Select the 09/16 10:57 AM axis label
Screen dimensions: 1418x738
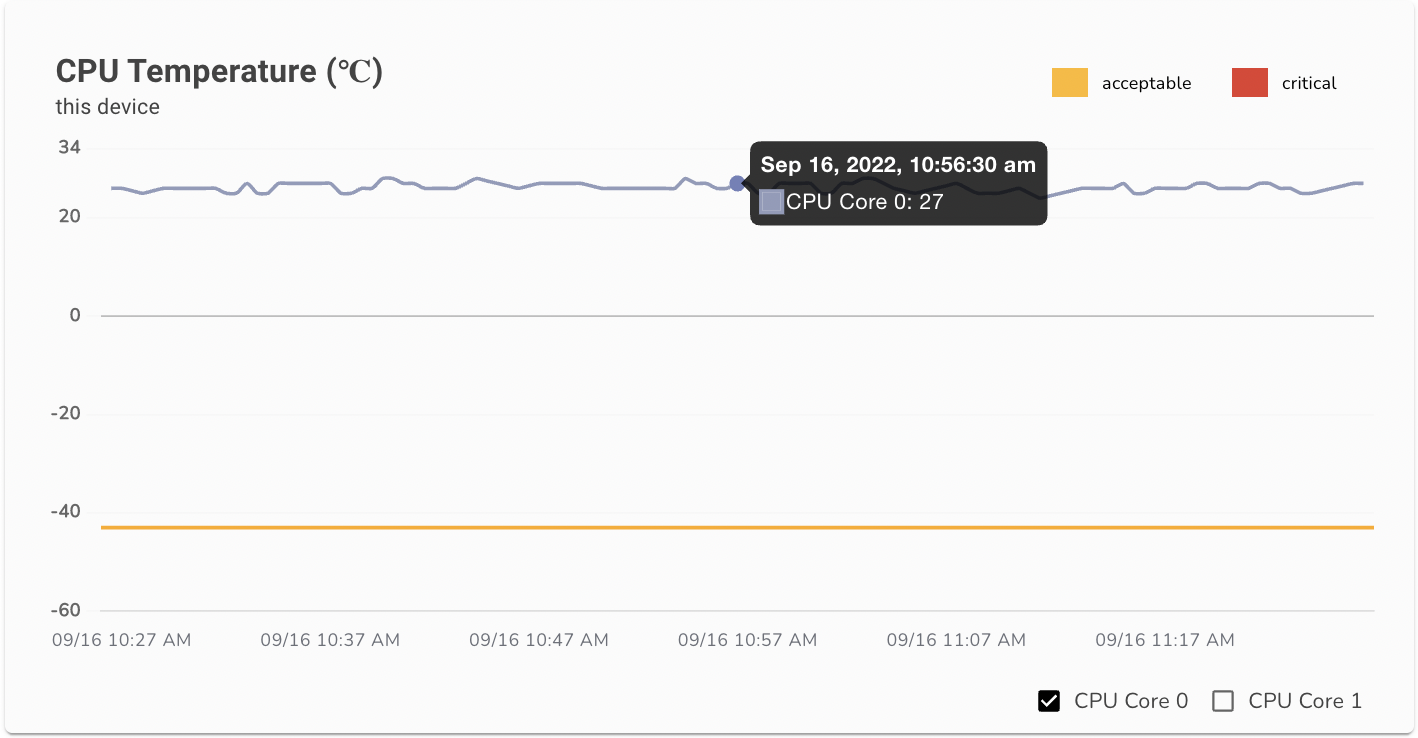[747, 640]
